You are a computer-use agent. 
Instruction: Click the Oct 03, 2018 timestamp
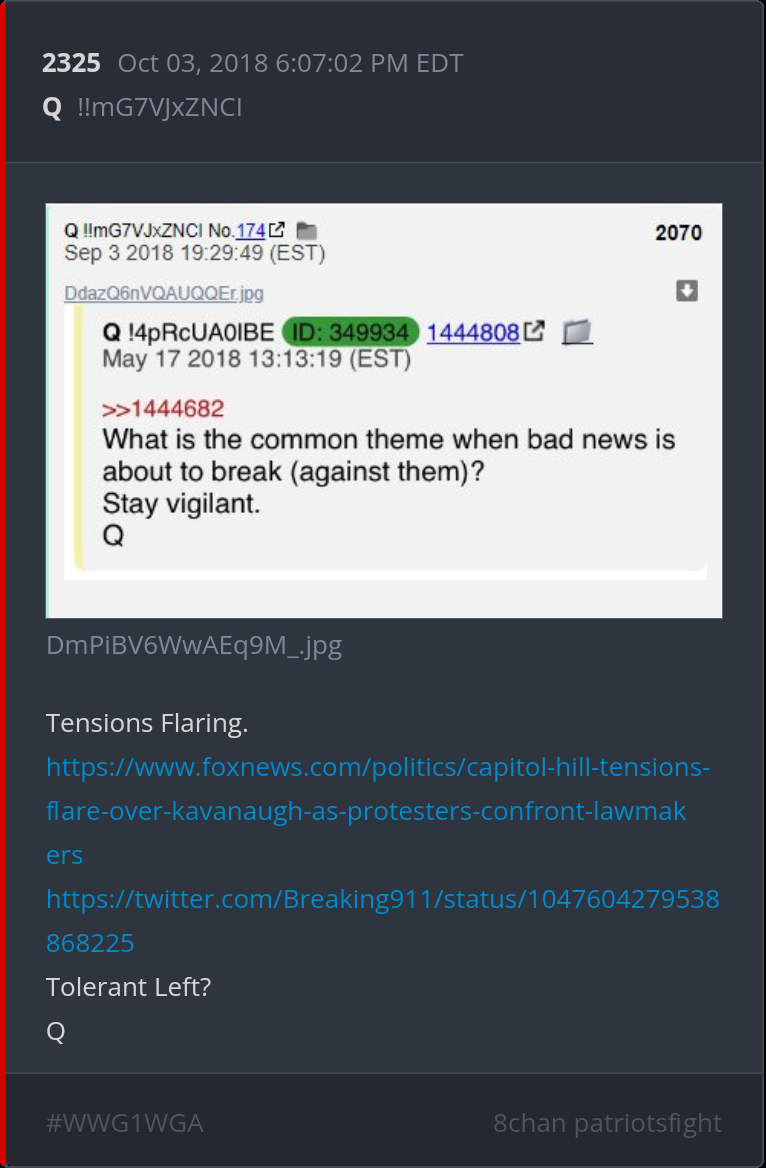tap(291, 63)
